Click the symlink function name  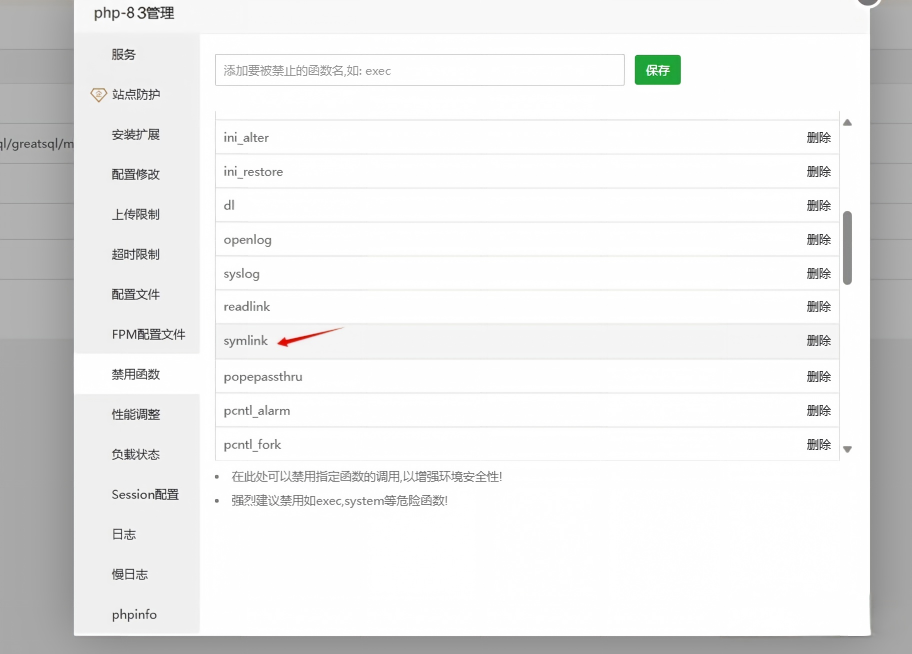[x=245, y=341]
